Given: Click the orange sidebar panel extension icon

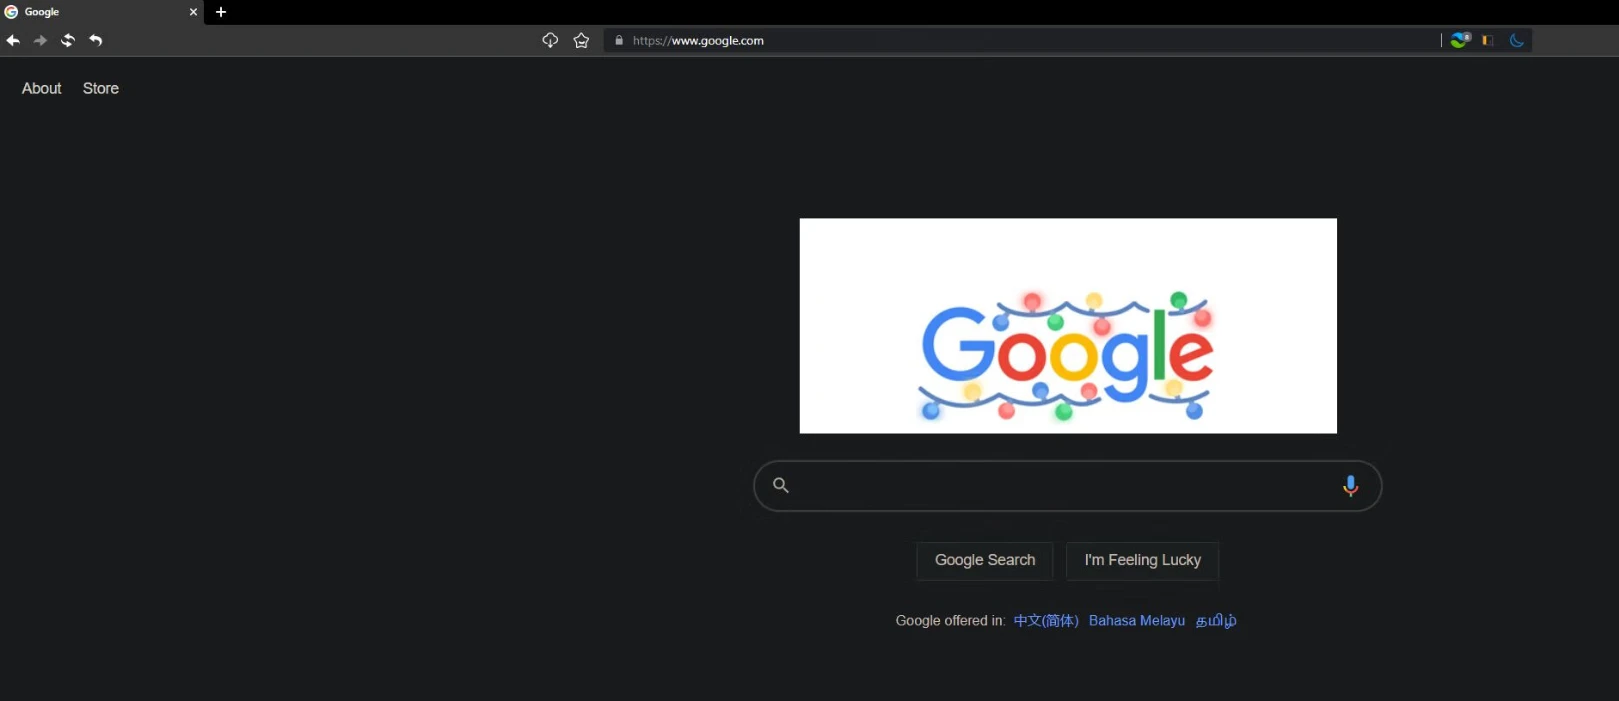Looking at the screenshot, I should point(1488,40).
